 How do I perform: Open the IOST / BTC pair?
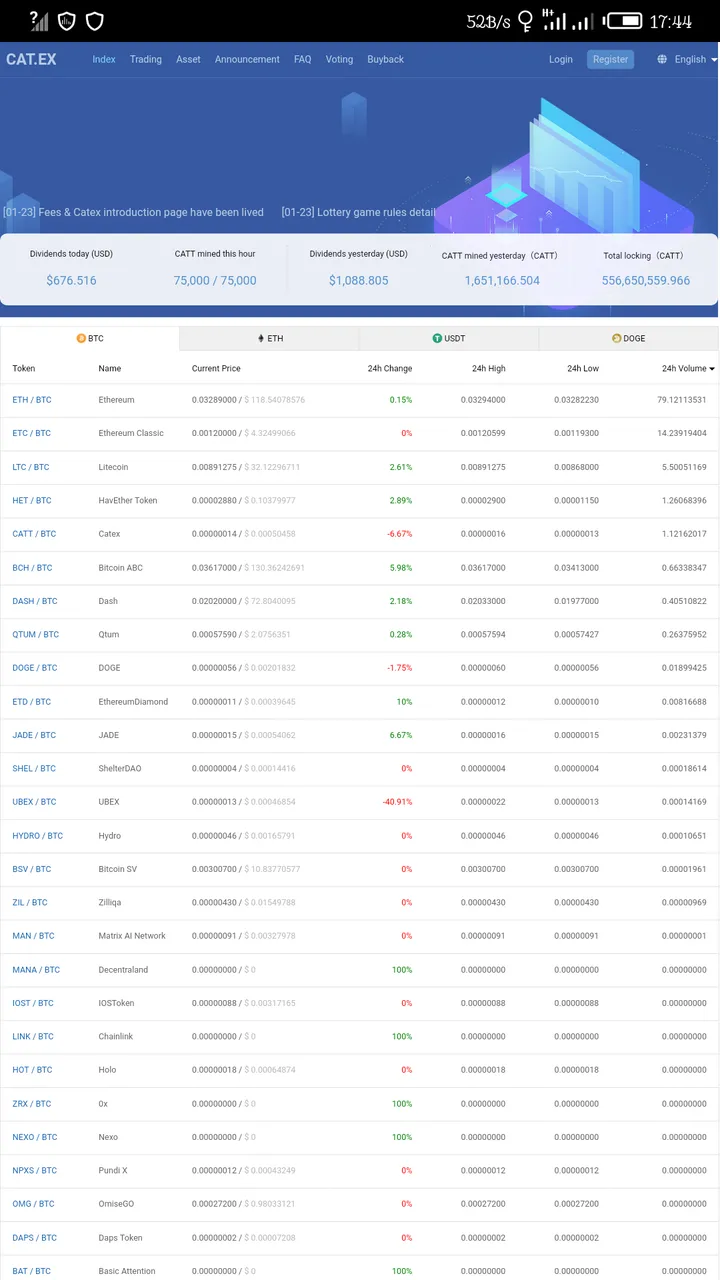click(x=33, y=1003)
